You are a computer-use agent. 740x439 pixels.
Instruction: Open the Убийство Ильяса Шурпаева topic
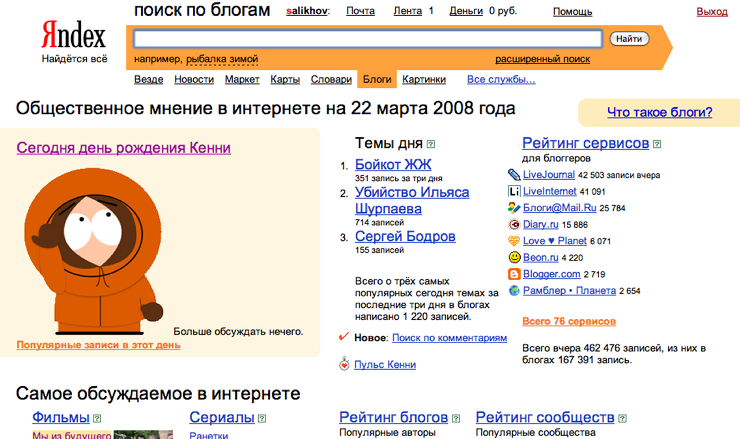412,201
